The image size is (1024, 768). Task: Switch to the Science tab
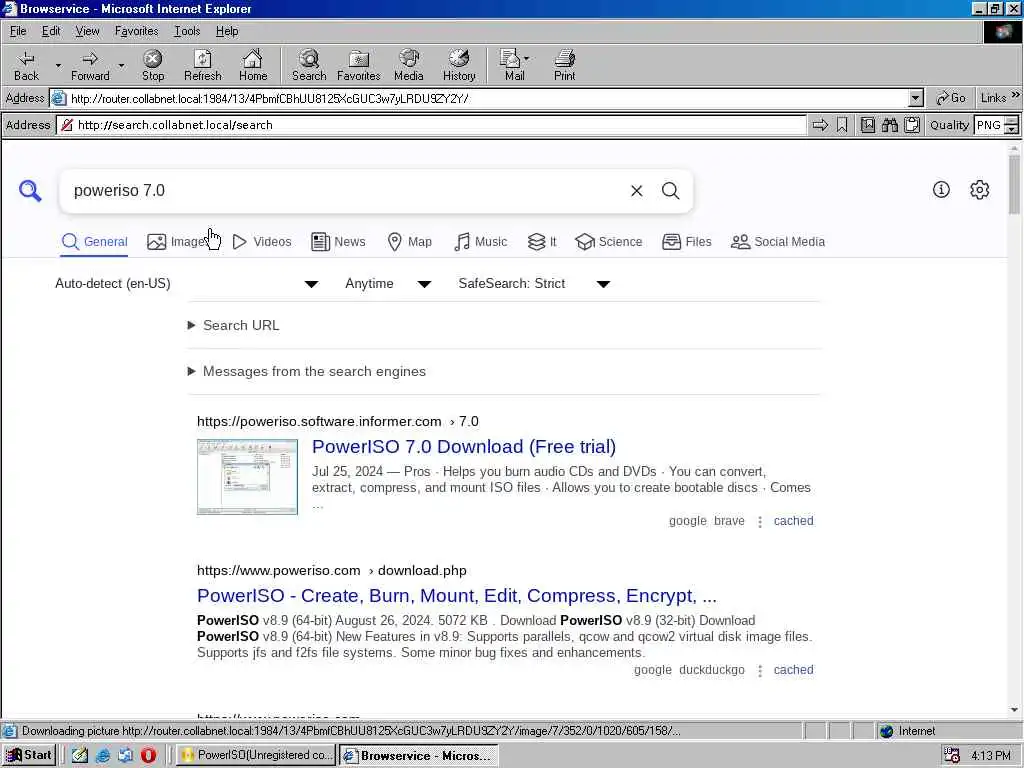pyautogui.click(x=609, y=242)
